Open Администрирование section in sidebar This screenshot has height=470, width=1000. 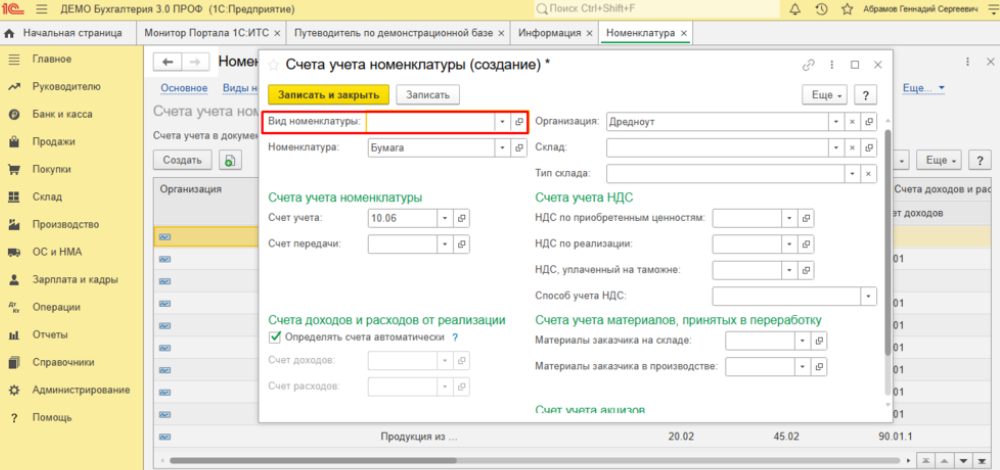[x=81, y=390]
